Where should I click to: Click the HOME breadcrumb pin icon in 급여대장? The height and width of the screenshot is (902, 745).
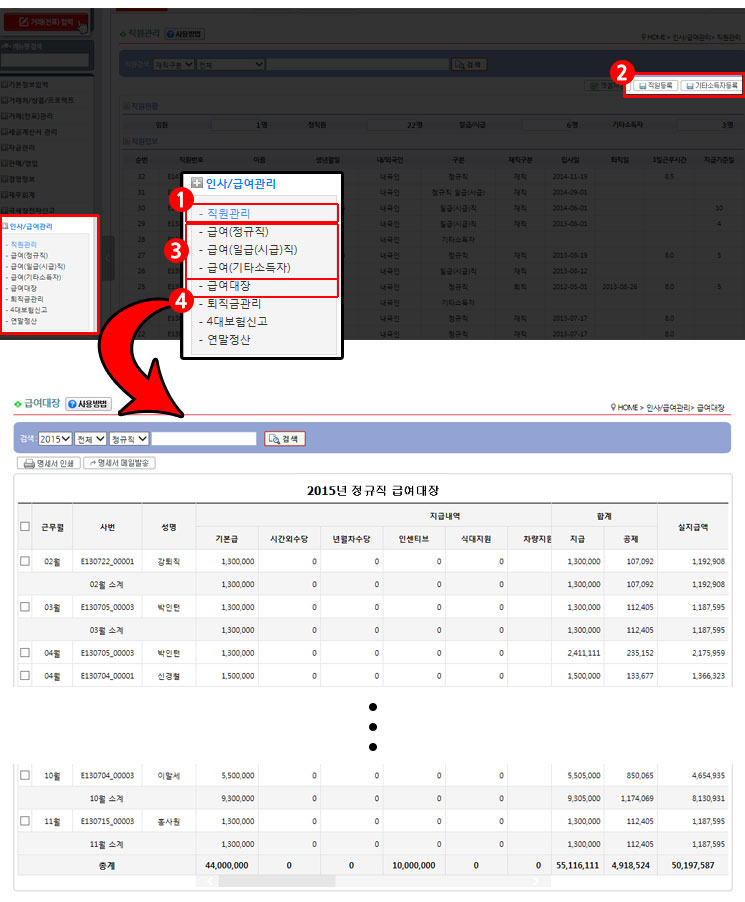(x=612, y=408)
